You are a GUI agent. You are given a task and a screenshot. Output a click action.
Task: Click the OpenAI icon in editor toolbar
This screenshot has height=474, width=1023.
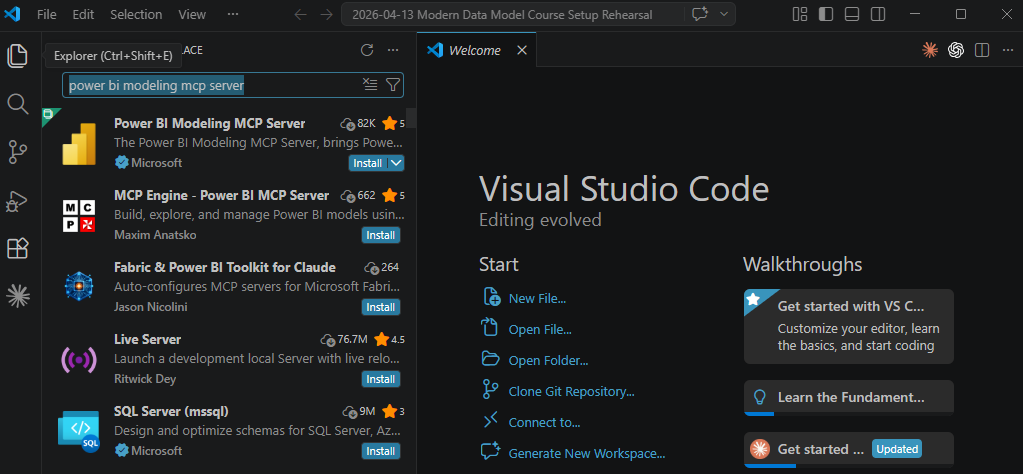pos(956,50)
